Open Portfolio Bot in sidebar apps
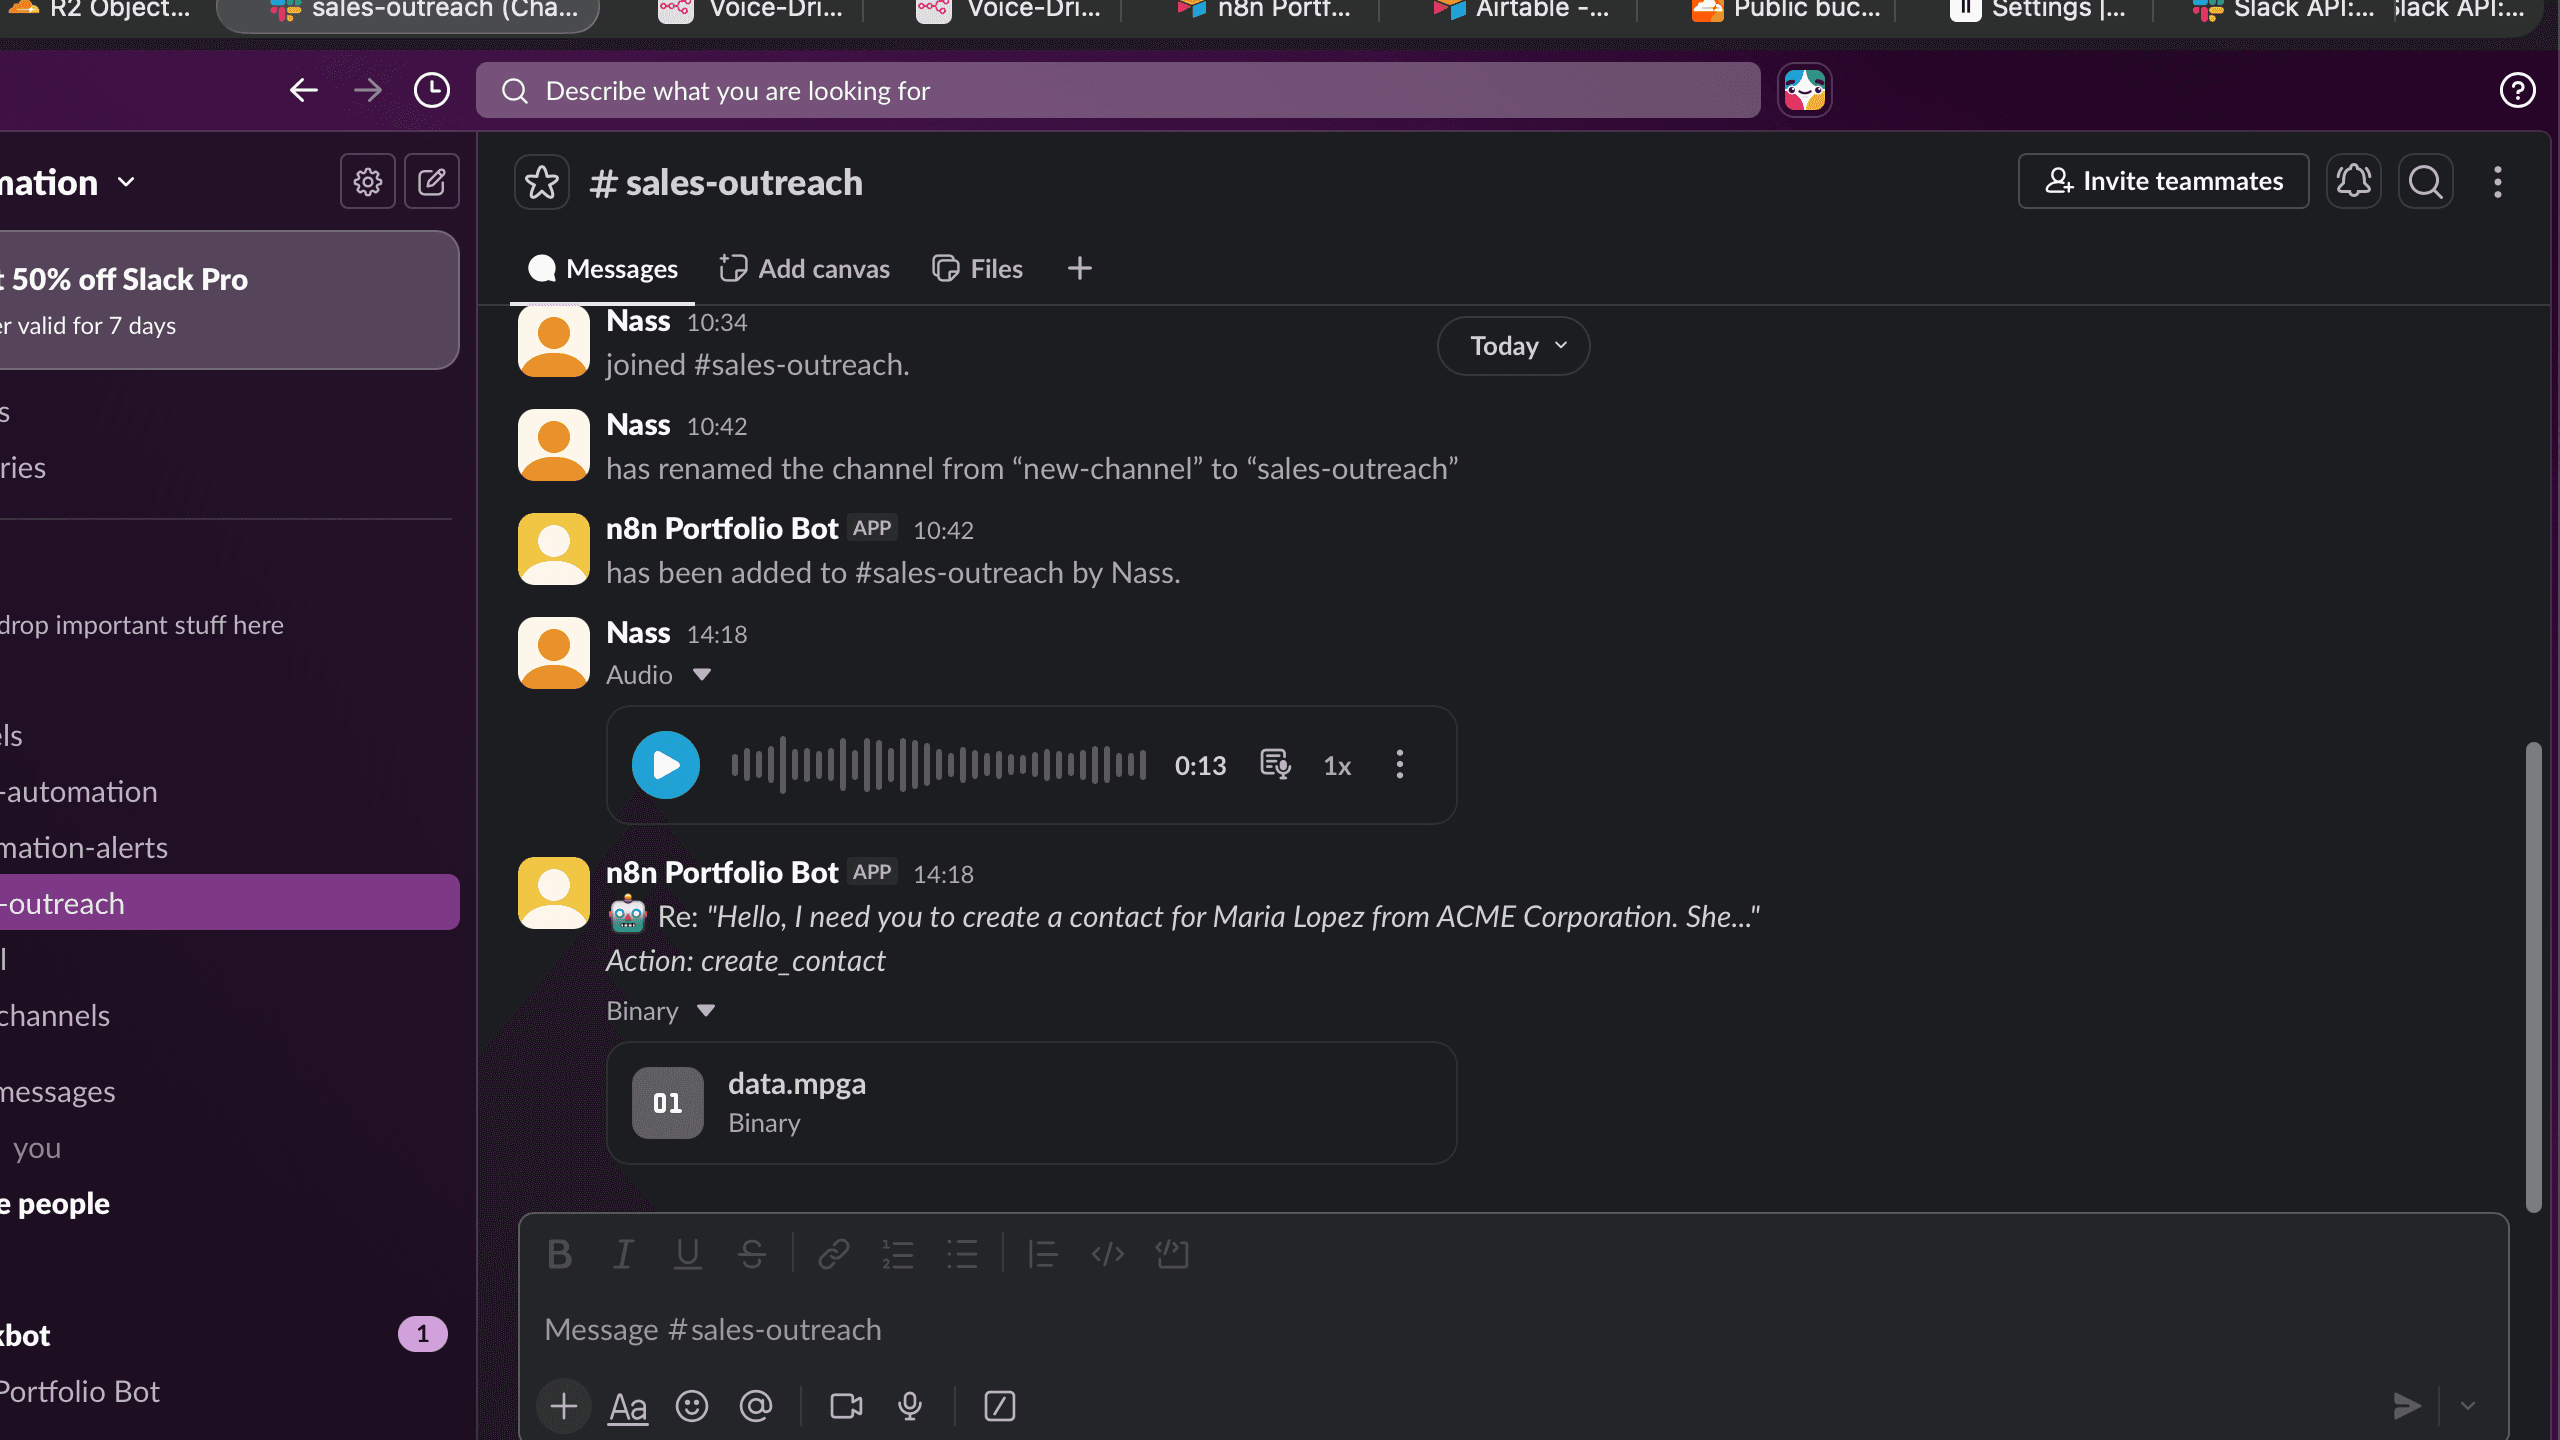 [x=229, y=1391]
